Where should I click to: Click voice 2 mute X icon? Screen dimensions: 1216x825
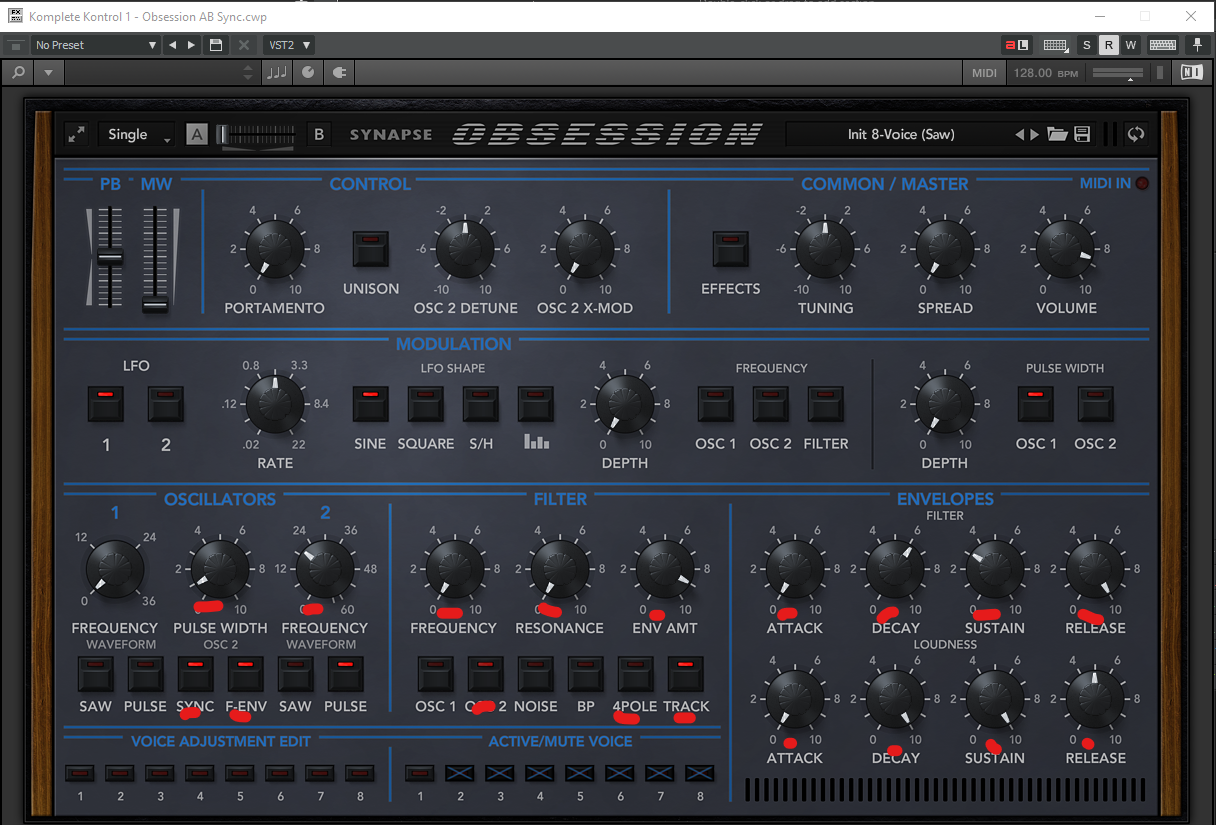(x=460, y=773)
